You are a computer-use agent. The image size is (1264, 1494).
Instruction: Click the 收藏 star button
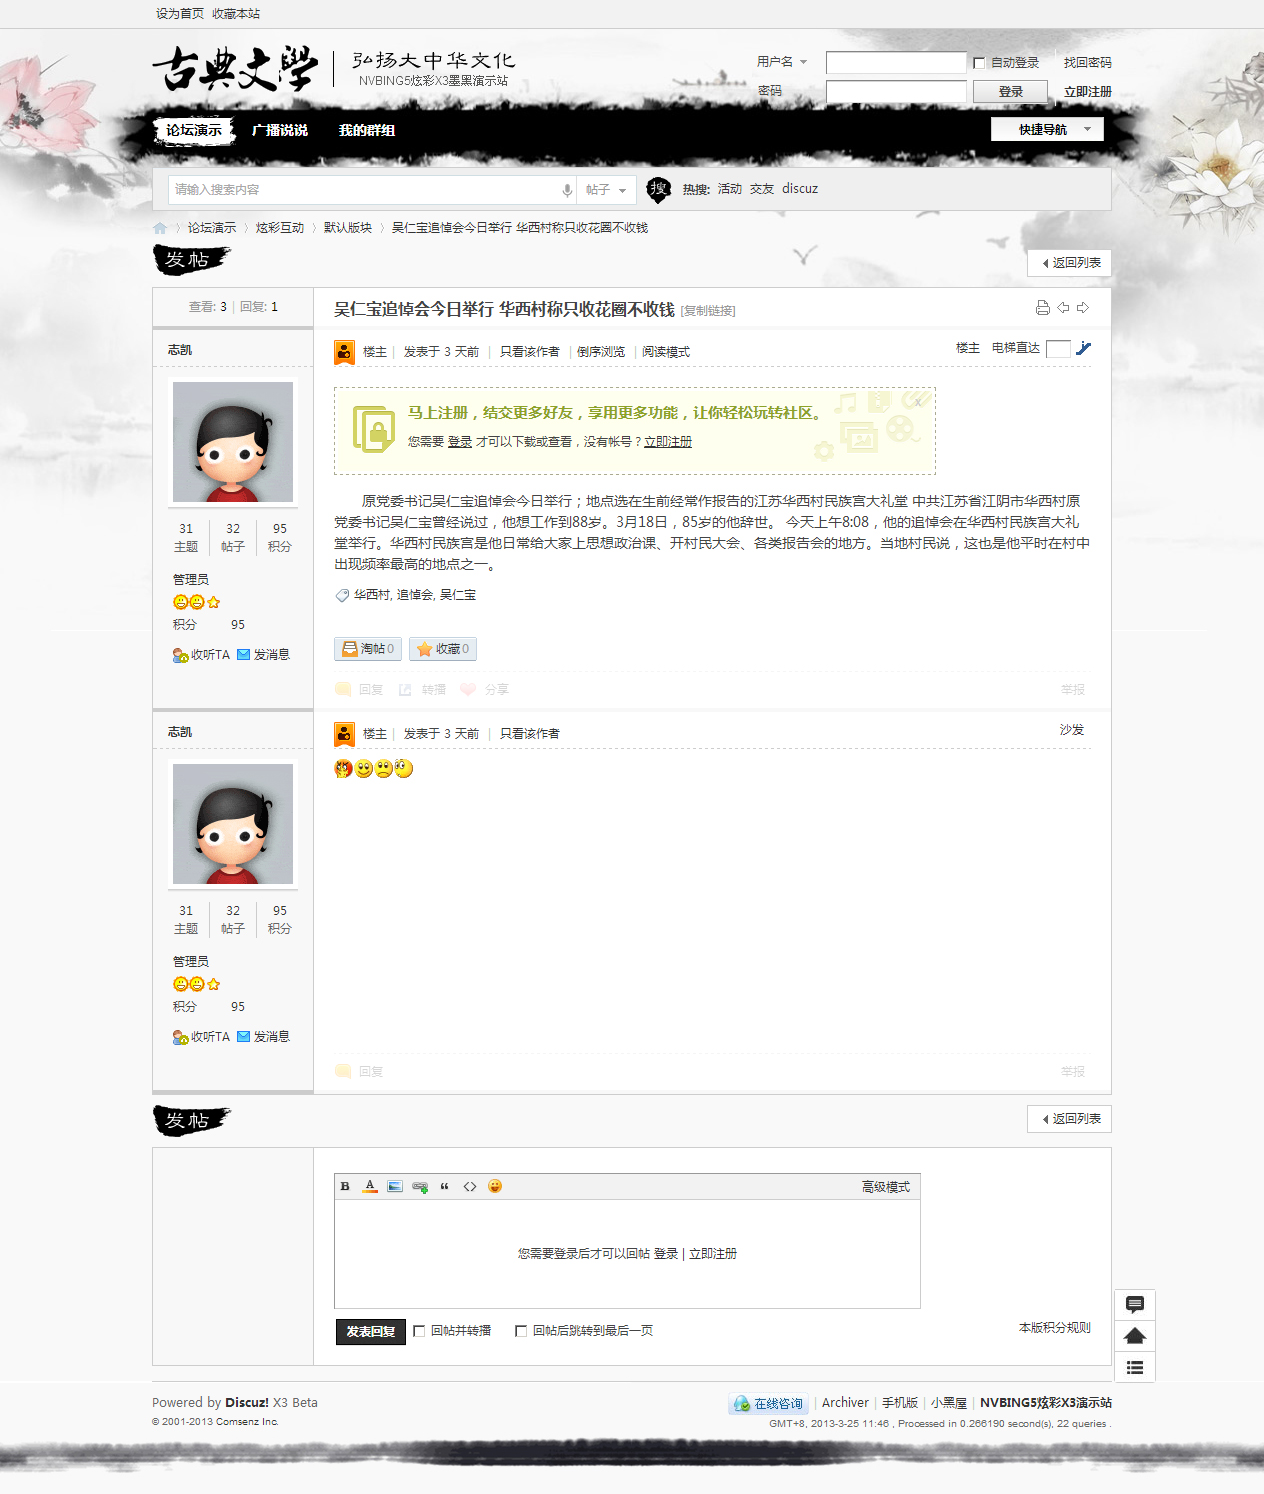pos(443,649)
